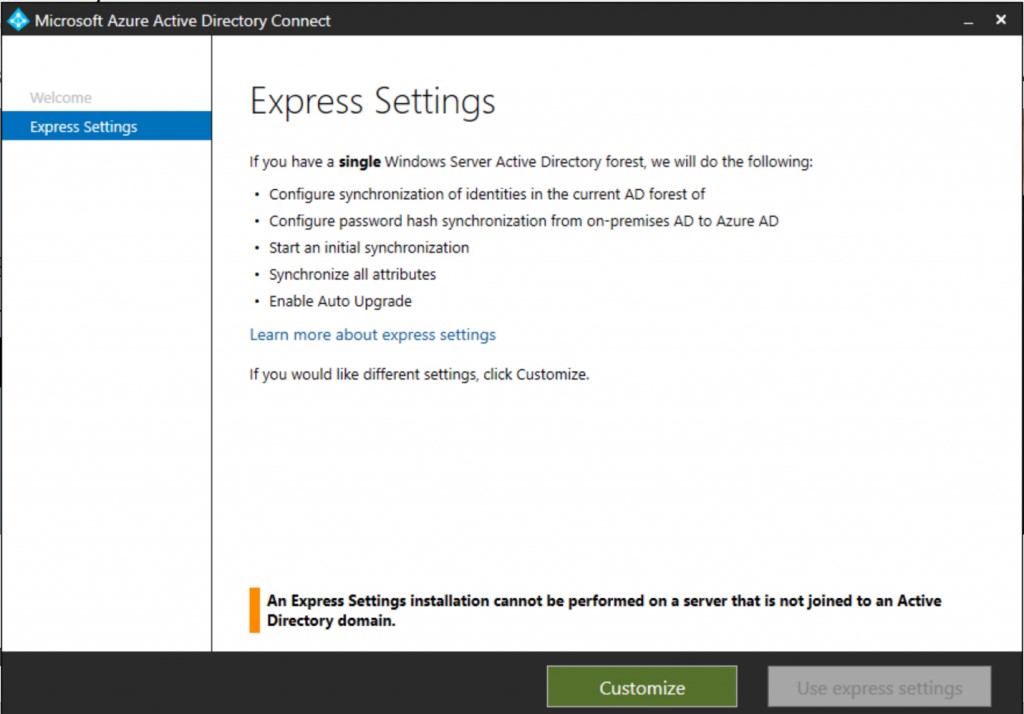Image resolution: width=1024 pixels, height=714 pixels.
Task: Click the orange warning indicator bar
Action: coord(255,610)
